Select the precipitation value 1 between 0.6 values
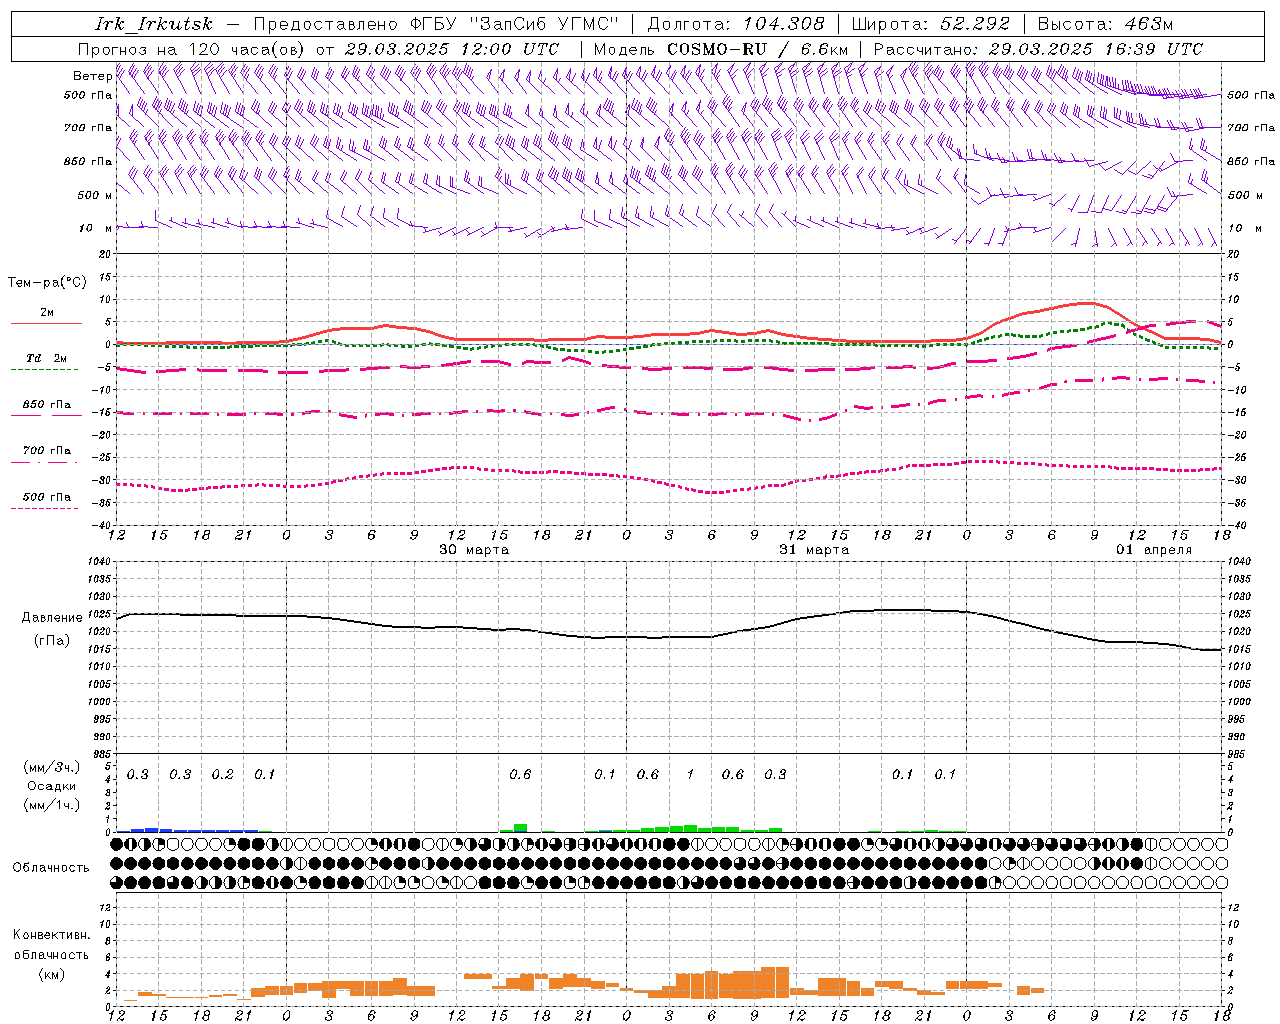The height and width of the screenshot is (1024, 1280). pyautogui.click(x=690, y=775)
